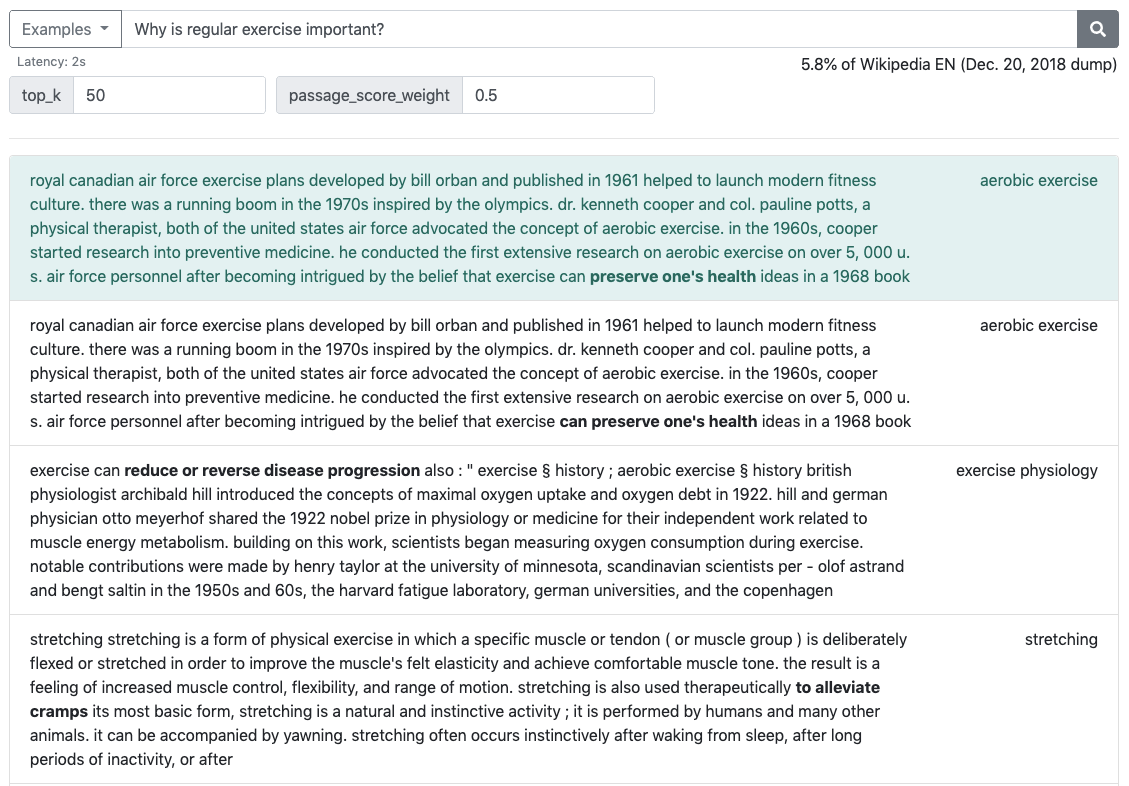Viewport: 1129px width, 786px height.
Task: Click the Wikipedia EN dump info text
Action: coord(958,64)
